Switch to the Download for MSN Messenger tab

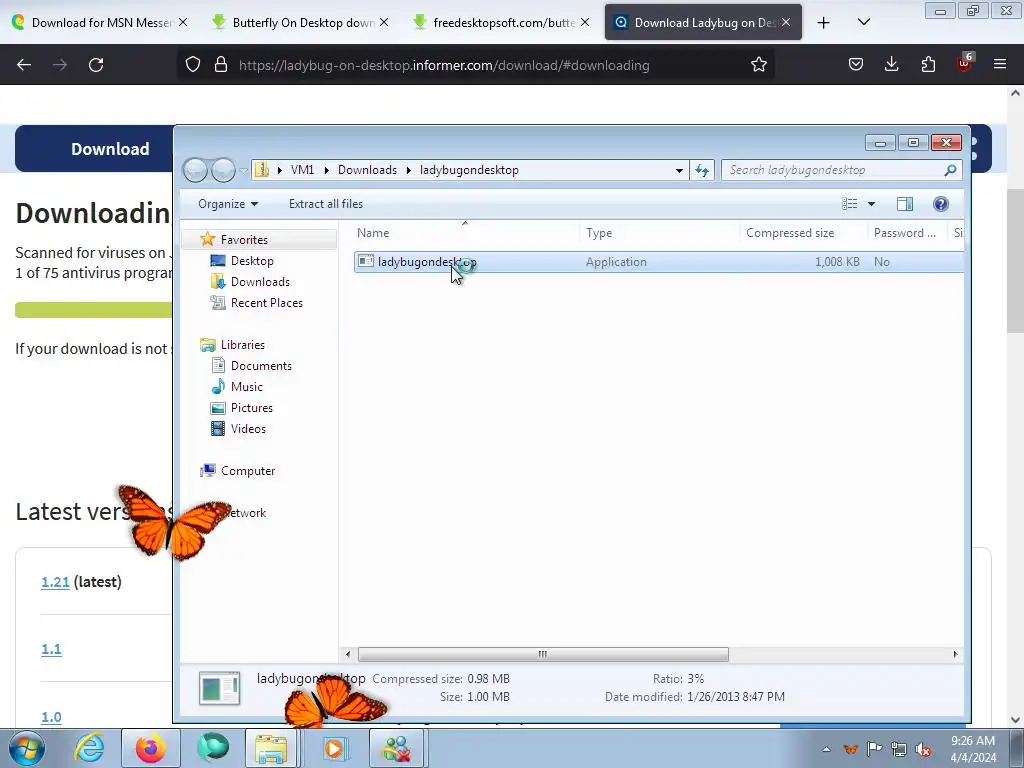(x=101, y=22)
